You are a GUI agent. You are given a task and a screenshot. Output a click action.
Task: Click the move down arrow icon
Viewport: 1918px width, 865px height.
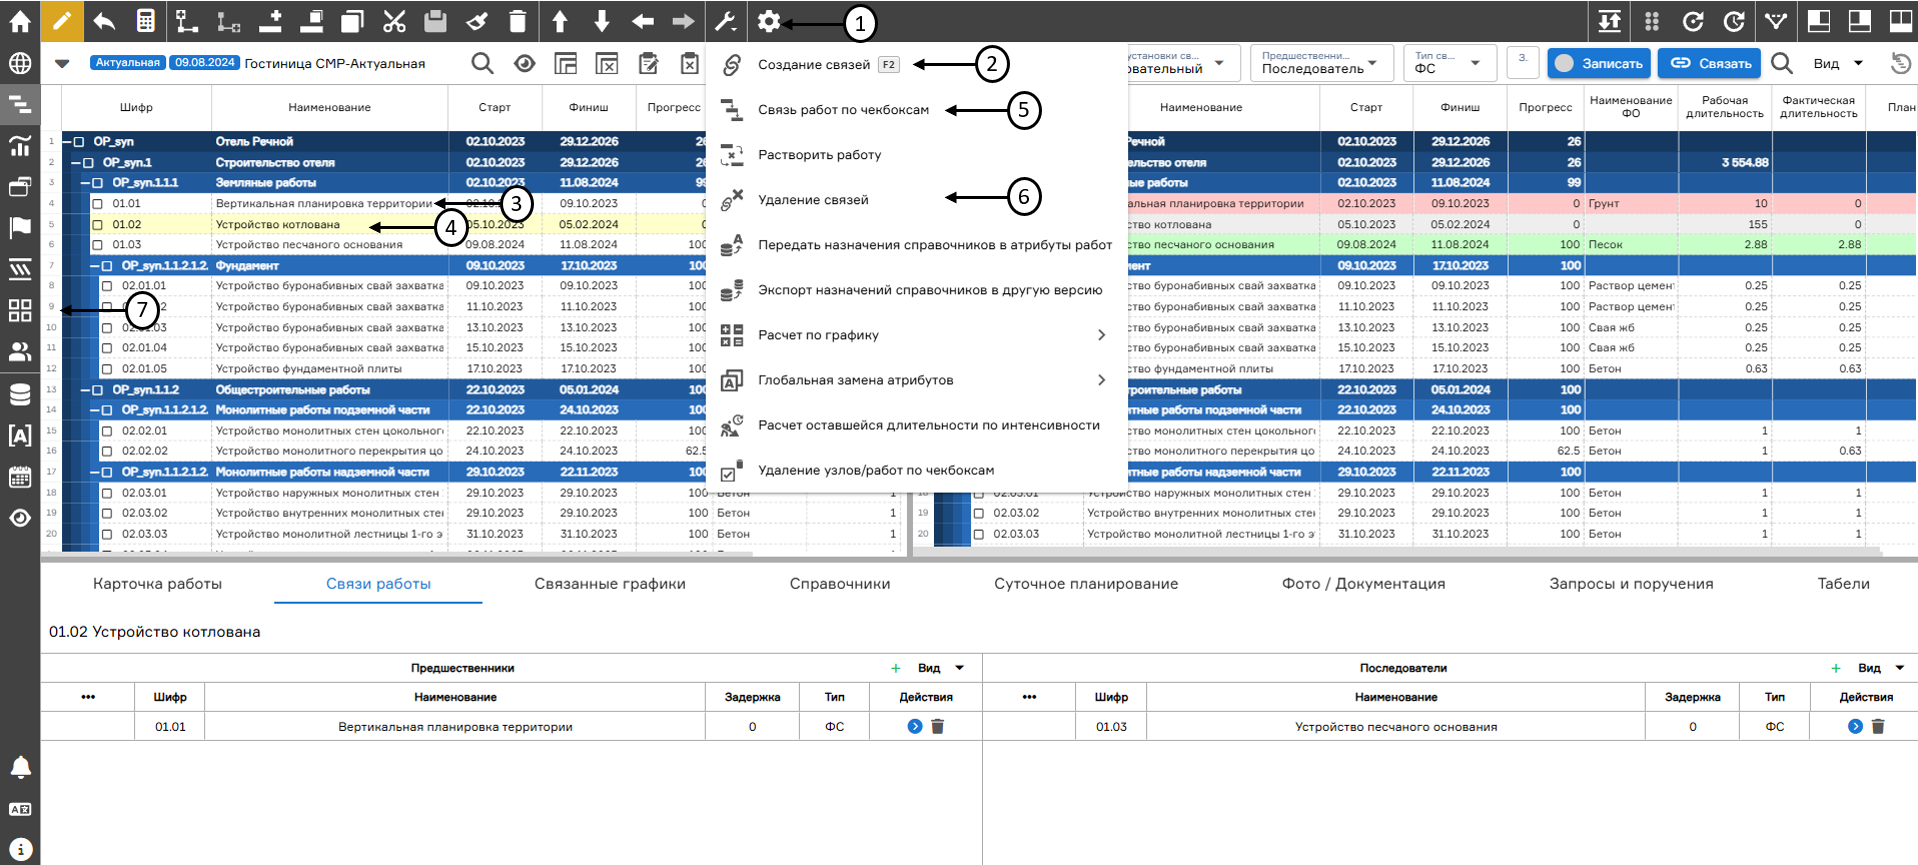click(601, 21)
